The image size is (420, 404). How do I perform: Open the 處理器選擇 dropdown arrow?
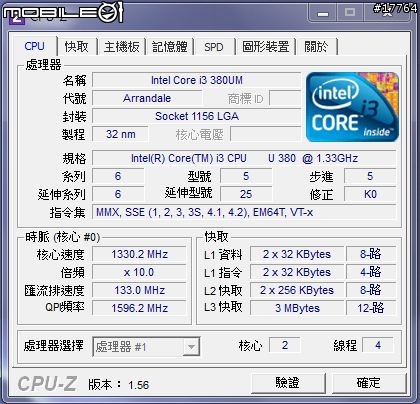pos(191,347)
